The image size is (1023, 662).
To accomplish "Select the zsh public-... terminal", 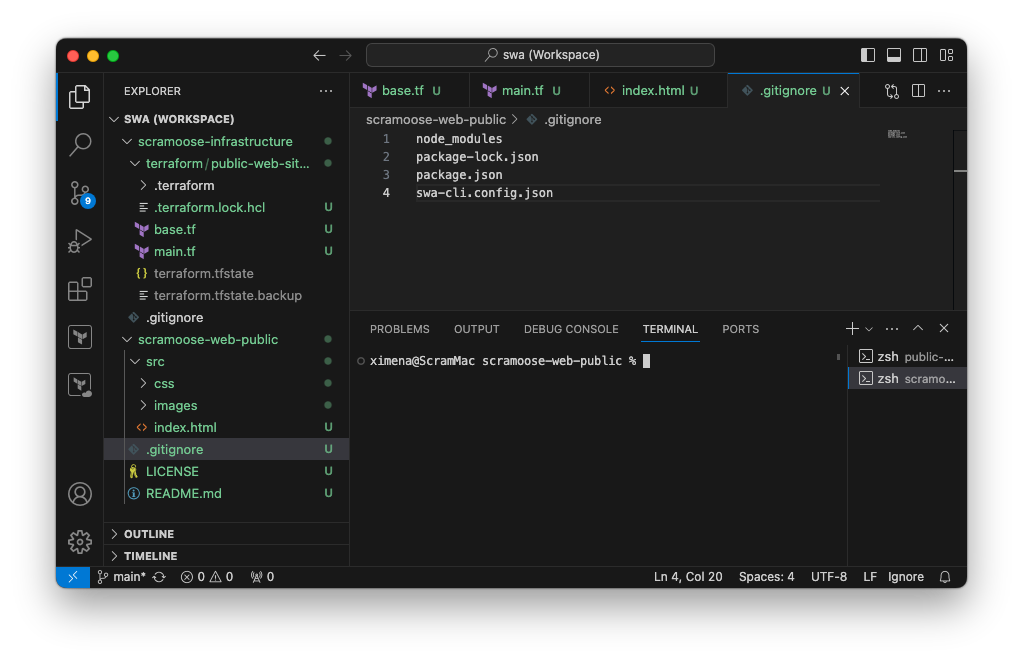I will pyautogui.click(x=907, y=357).
